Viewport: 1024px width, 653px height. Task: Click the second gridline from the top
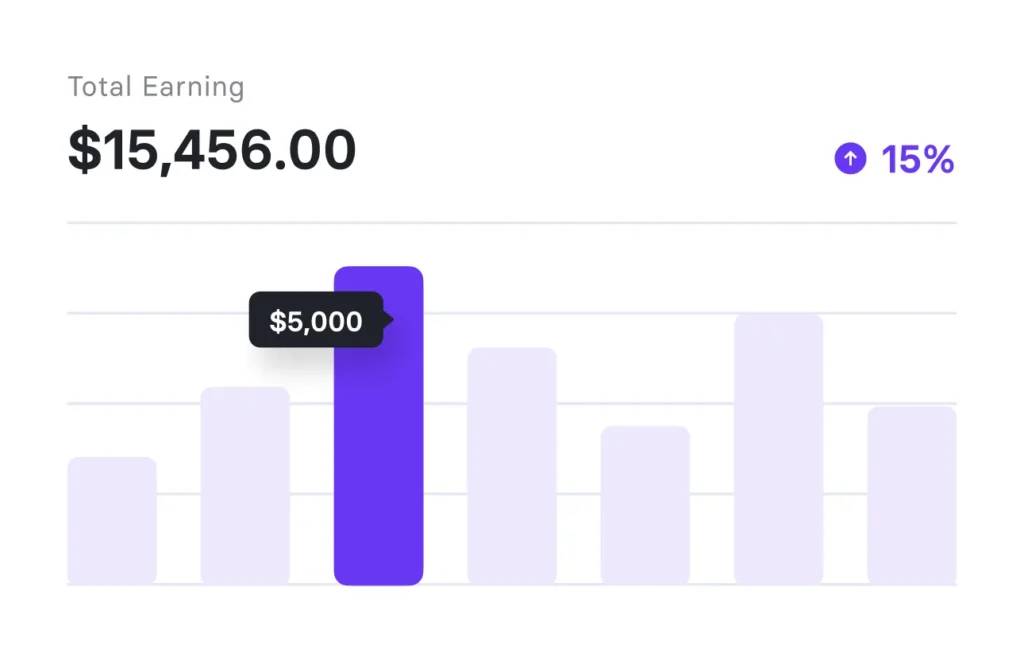point(600,313)
